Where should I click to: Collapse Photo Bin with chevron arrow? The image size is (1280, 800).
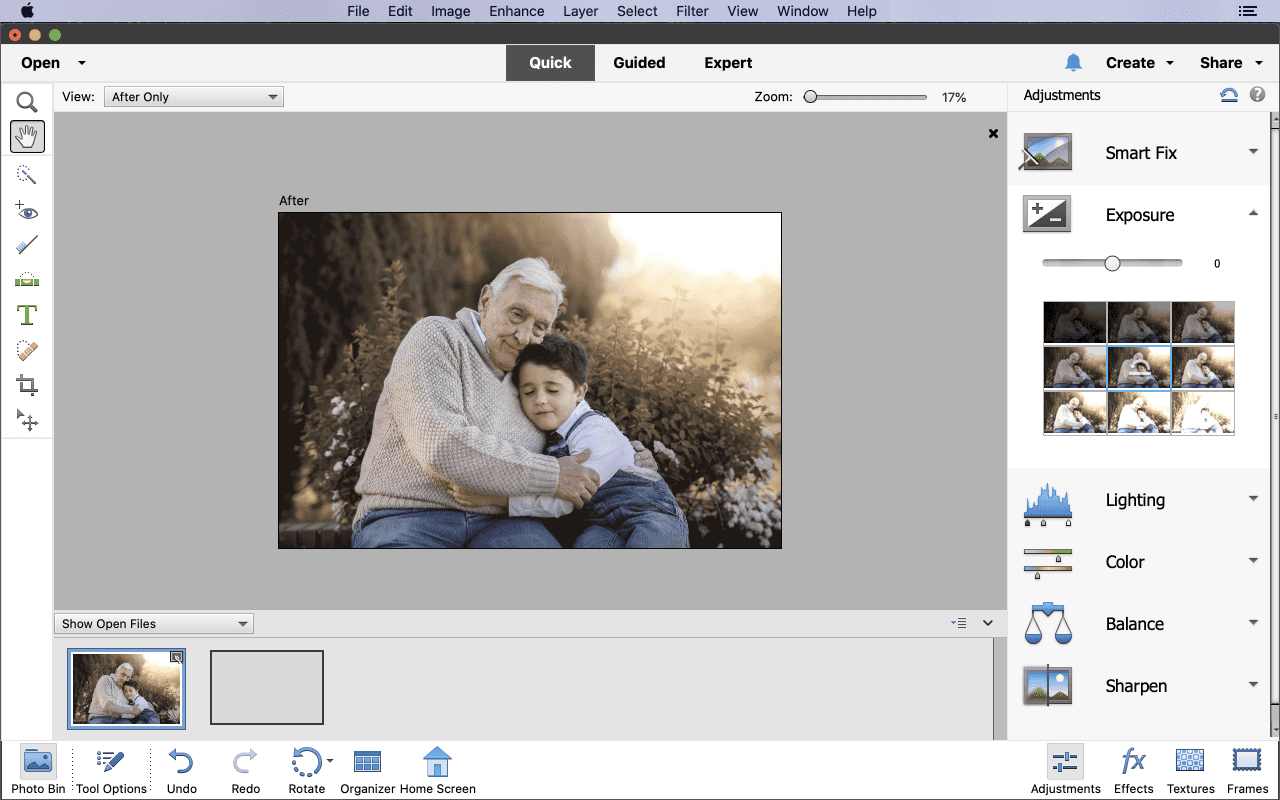coord(988,623)
